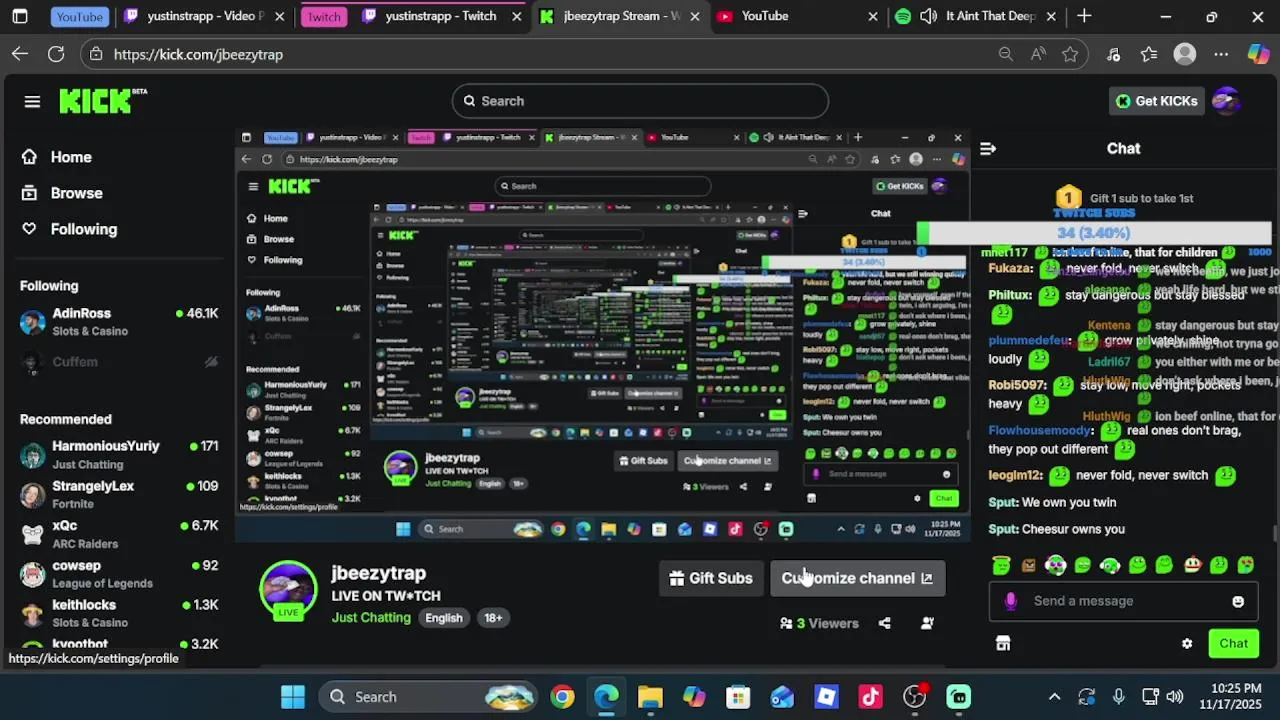Click the Kick search field

640,101
